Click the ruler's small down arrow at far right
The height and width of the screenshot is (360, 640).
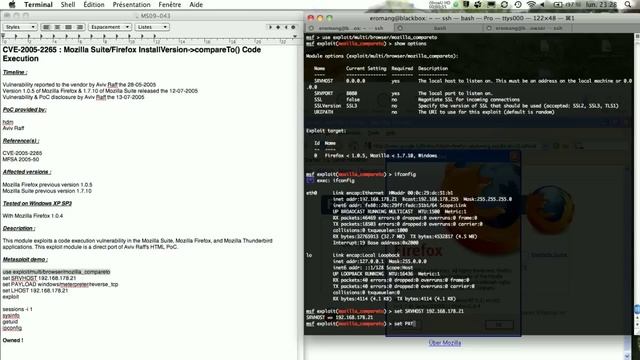point(295,36)
